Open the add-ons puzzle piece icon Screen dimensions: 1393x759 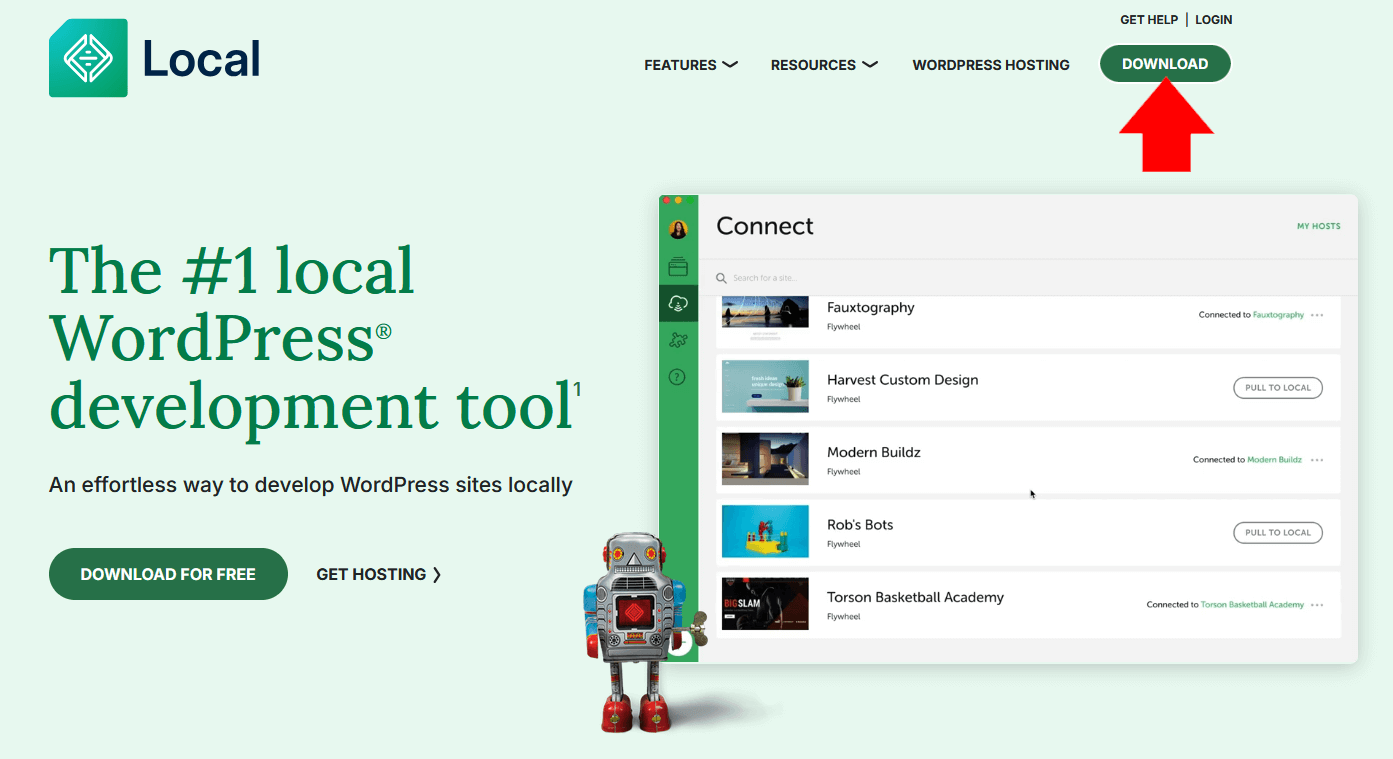pyautogui.click(x=678, y=340)
